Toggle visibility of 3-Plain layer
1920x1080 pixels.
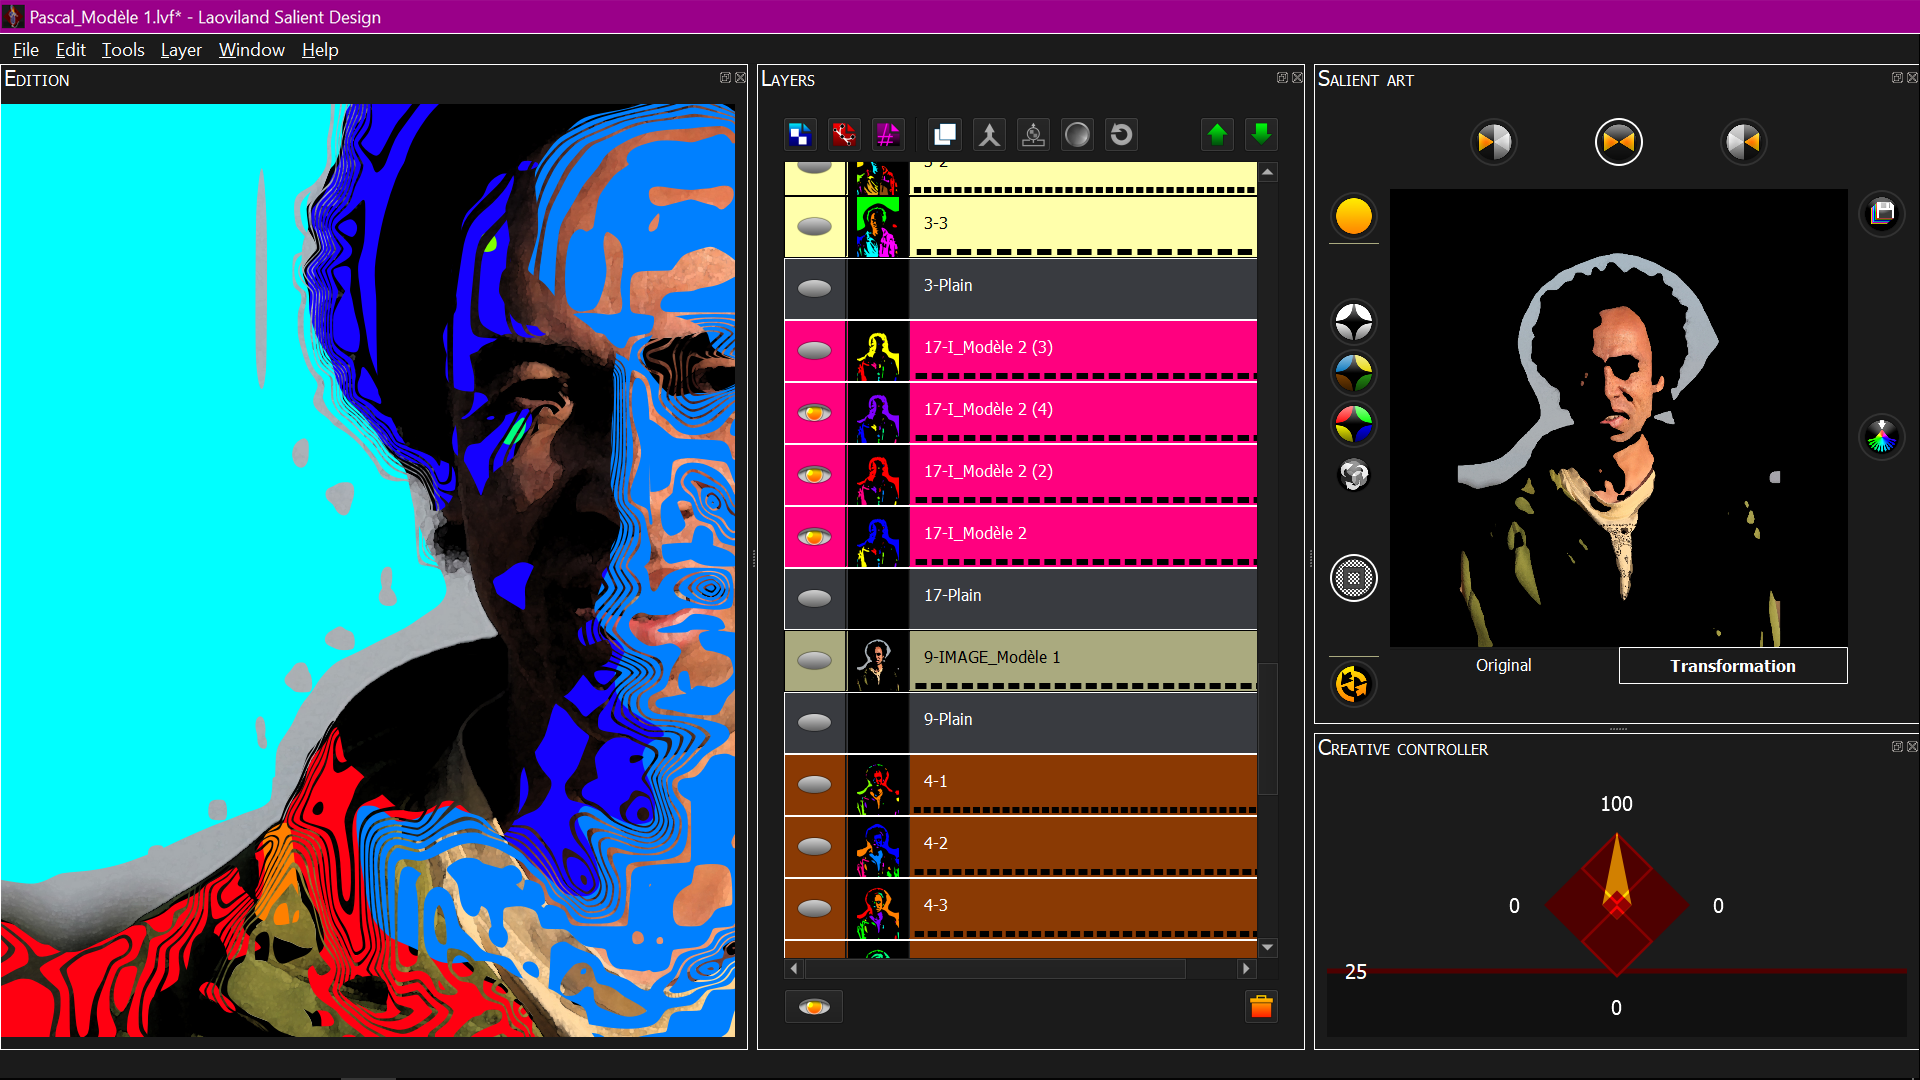coord(815,288)
